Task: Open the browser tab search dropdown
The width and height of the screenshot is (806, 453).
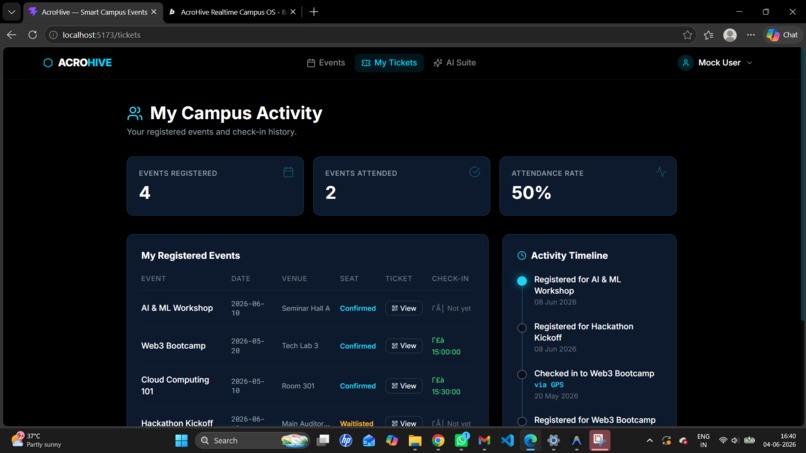Action: click(11, 12)
